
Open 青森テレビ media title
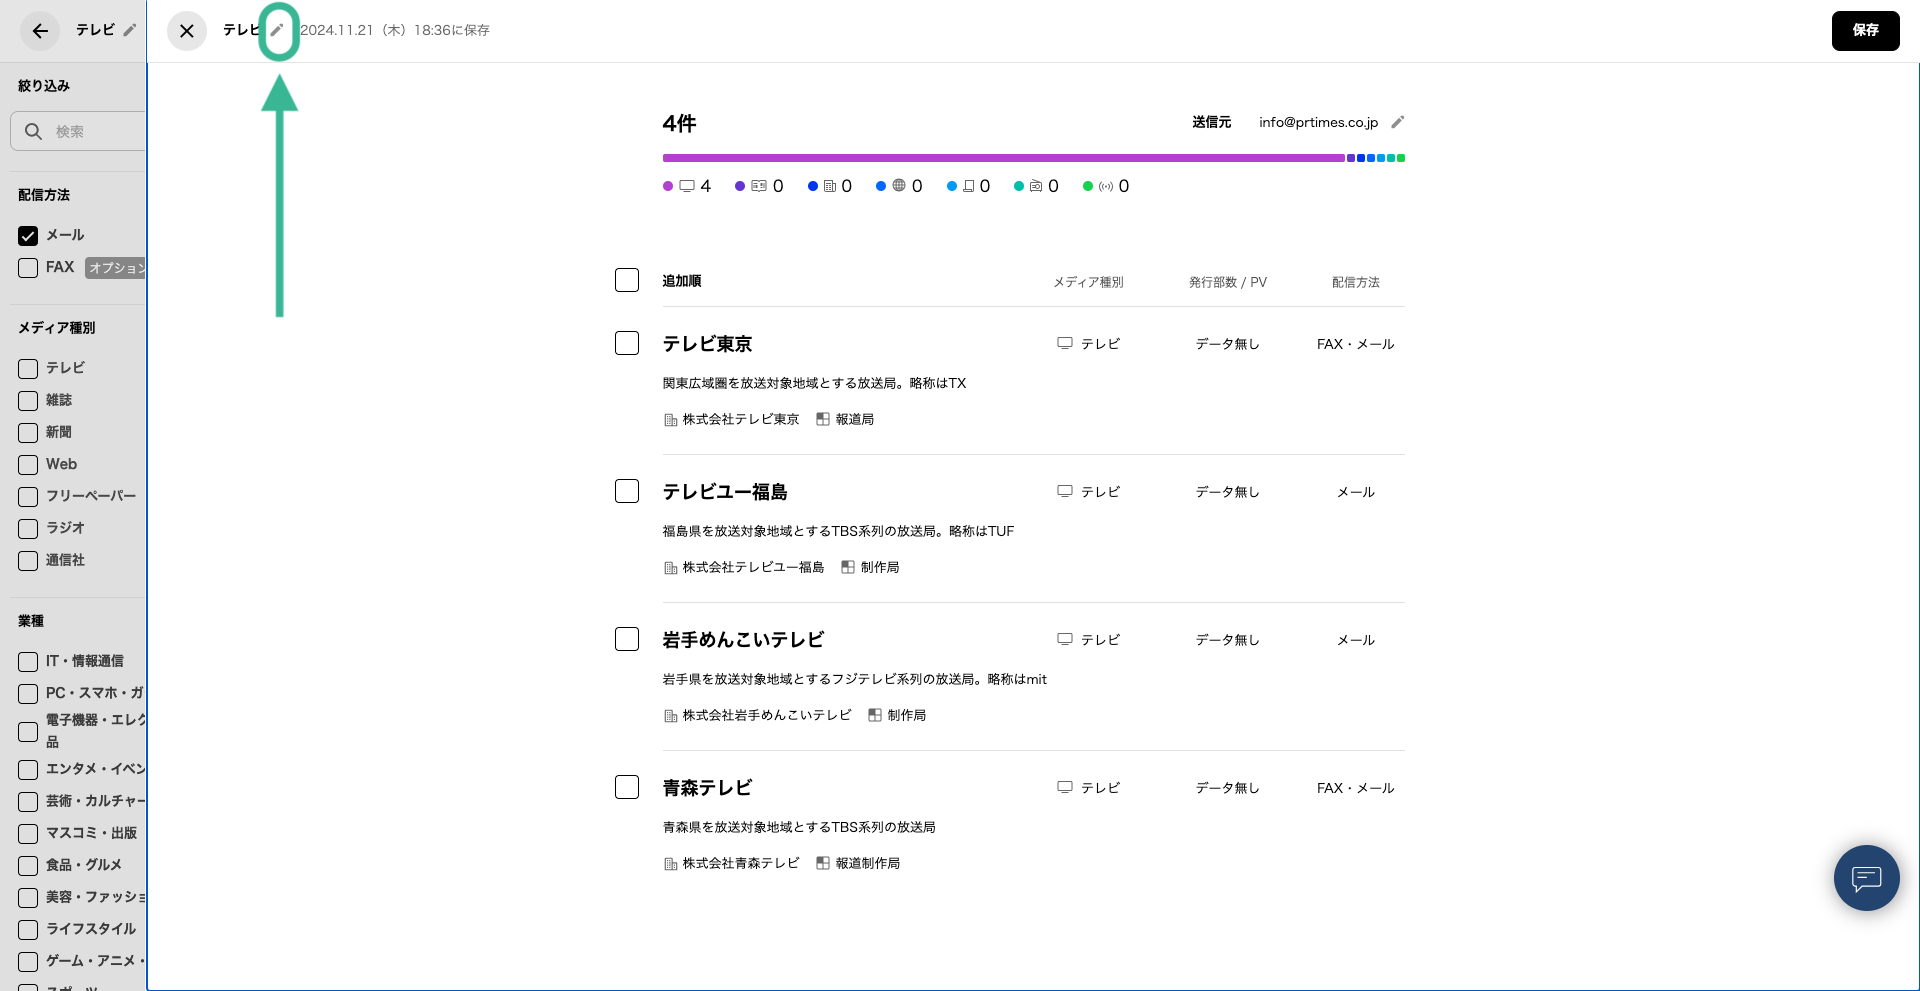pyautogui.click(x=707, y=788)
